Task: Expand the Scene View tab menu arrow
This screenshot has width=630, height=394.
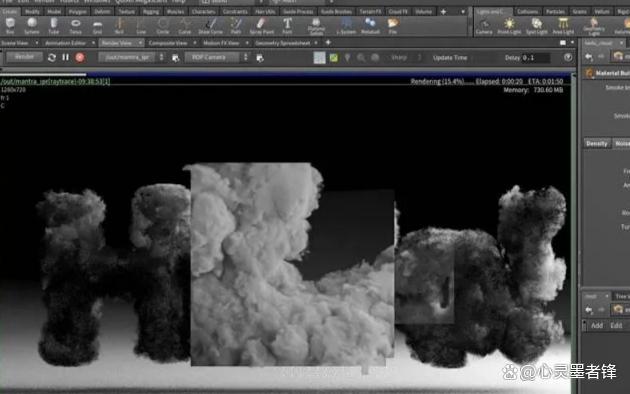Action: pyautogui.click(x=37, y=43)
